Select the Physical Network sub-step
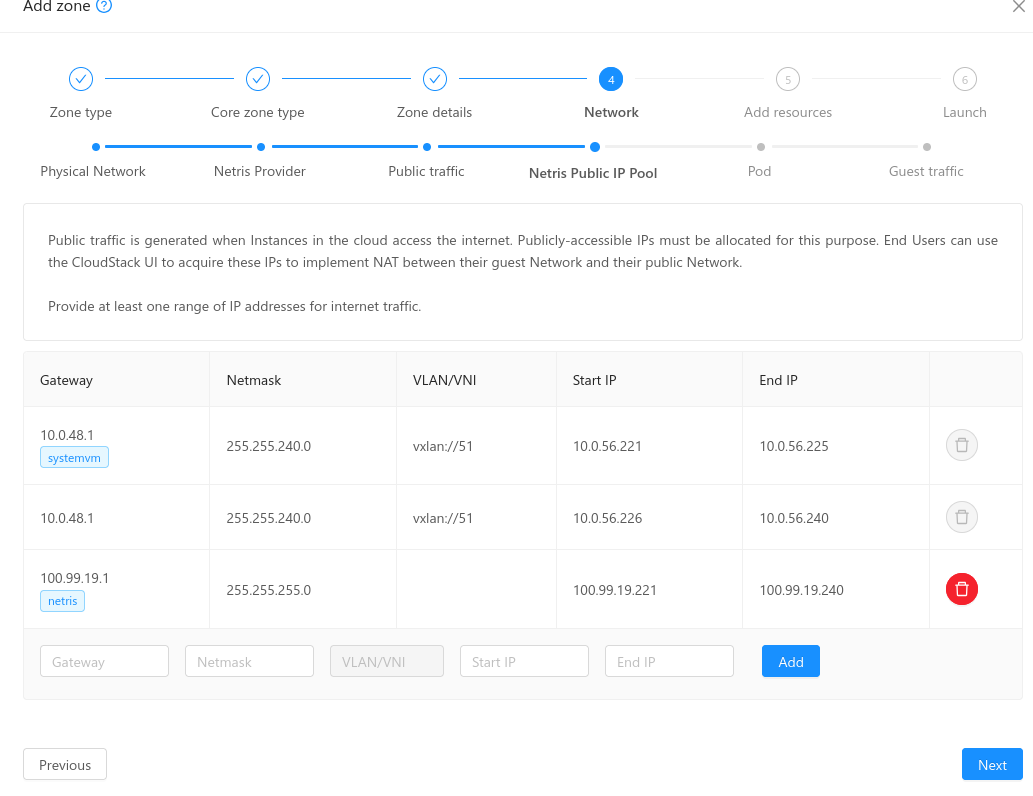Image resolution: width=1033 pixels, height=796 pixels. click(x=95, y=147)
